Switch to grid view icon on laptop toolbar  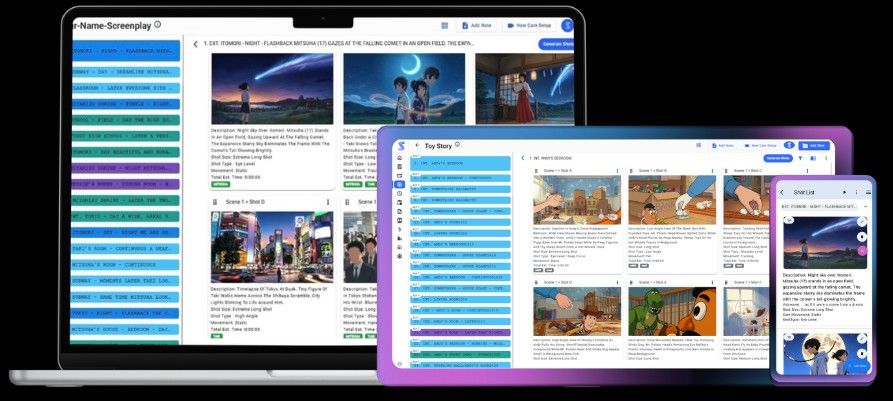pos(445,26)
